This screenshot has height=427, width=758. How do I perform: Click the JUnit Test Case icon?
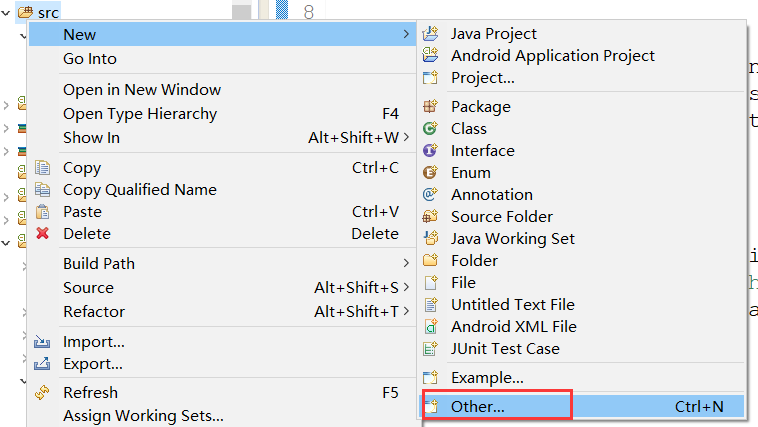[431, 349]
